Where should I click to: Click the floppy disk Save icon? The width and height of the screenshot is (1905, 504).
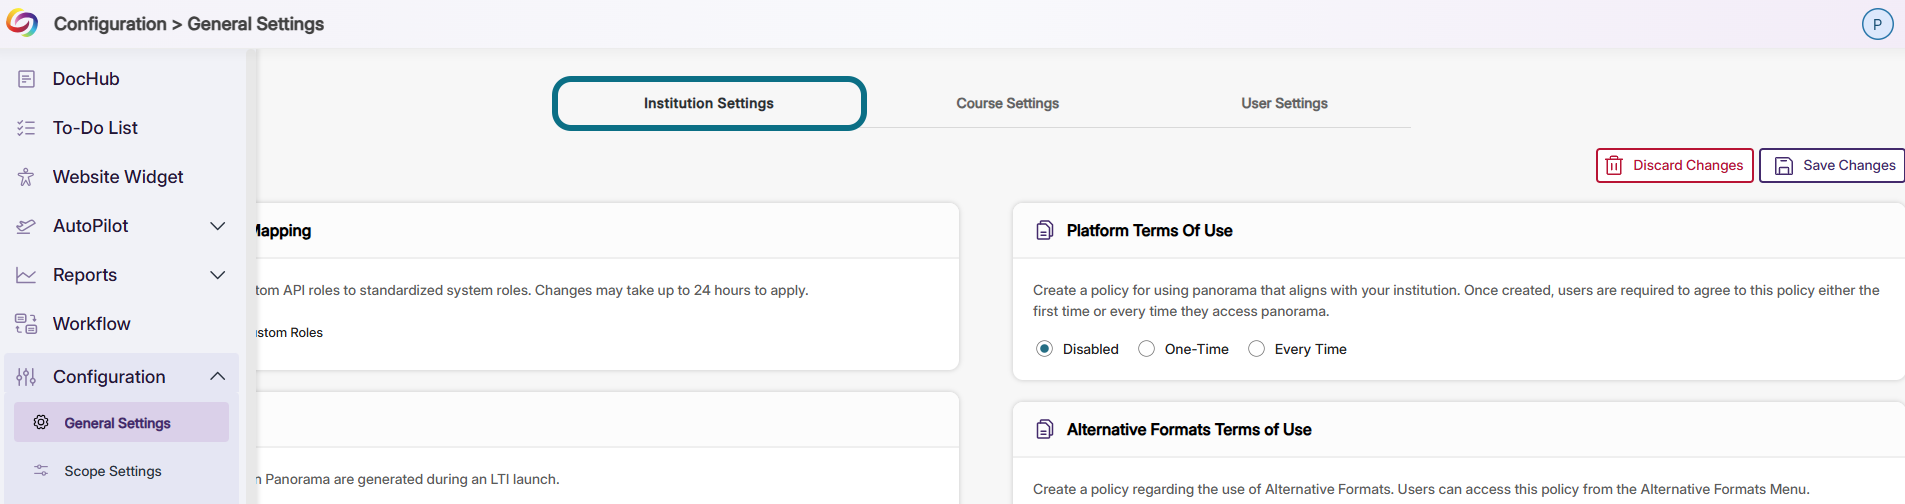point(1784,166)
